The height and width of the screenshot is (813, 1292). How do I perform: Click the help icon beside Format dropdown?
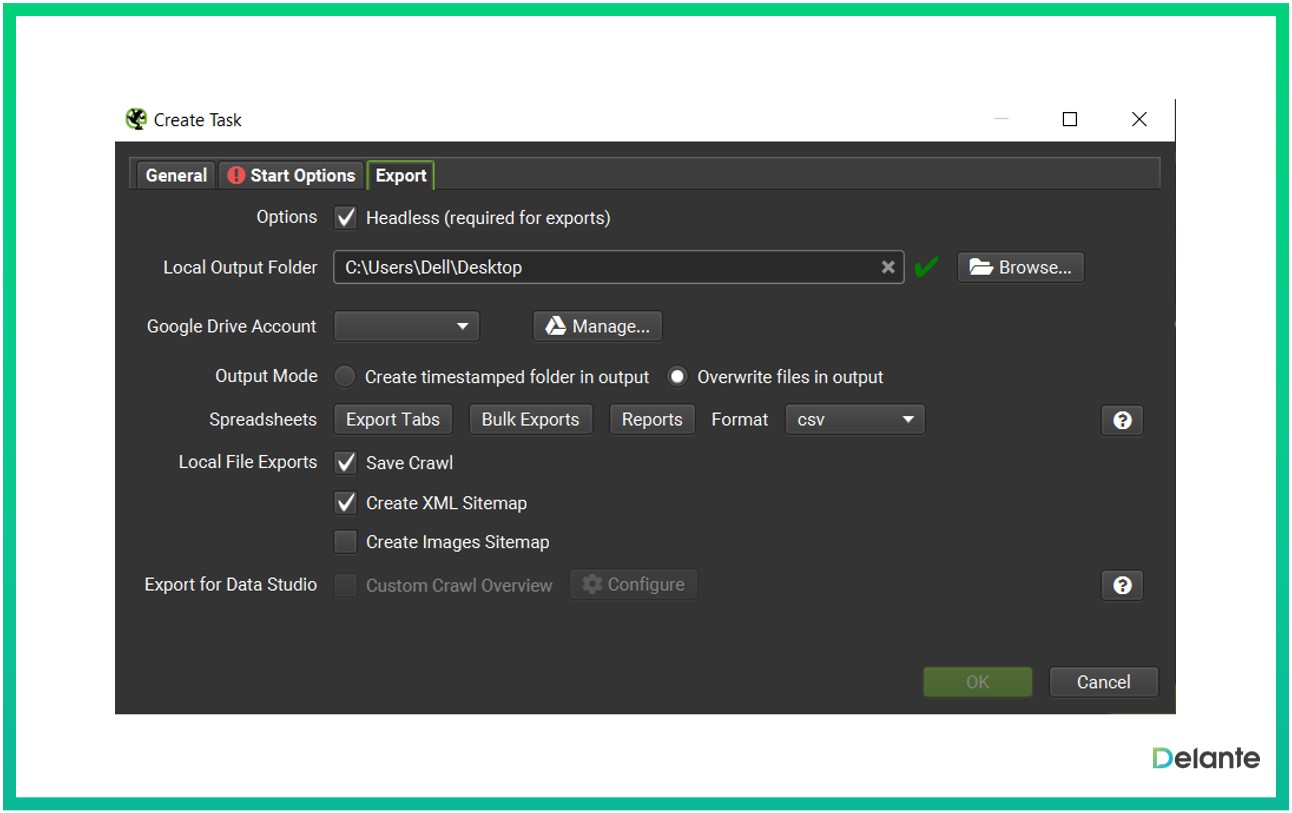[1122, 420]
